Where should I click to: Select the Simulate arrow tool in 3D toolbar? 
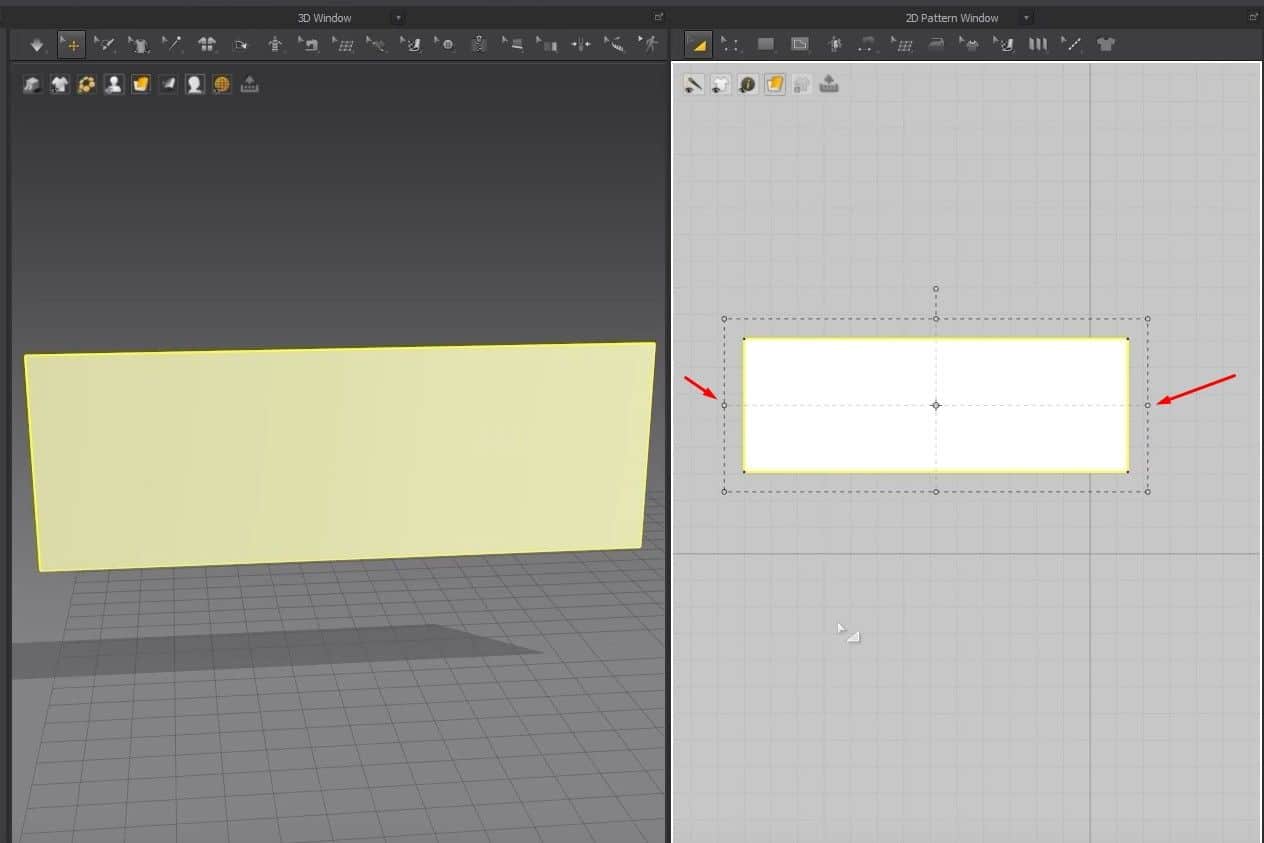coord(37,44)
